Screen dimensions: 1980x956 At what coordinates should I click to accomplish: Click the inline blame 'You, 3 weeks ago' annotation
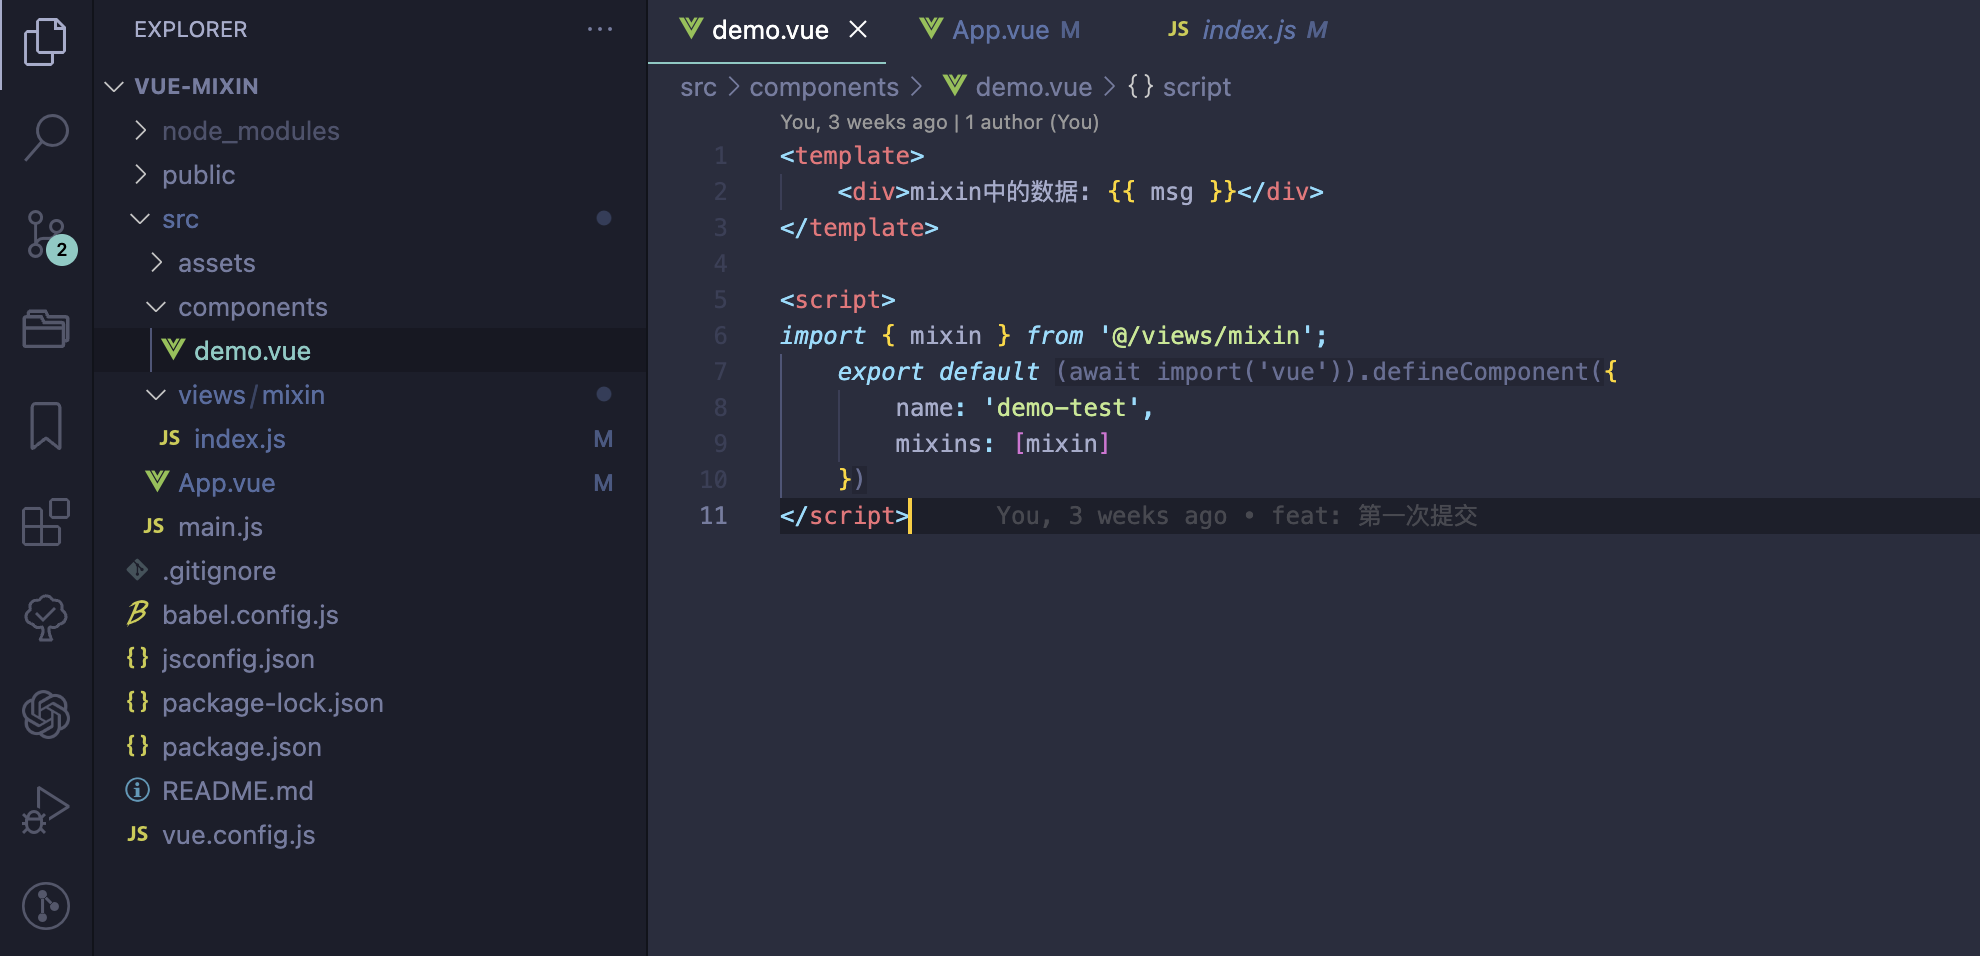1236,516
